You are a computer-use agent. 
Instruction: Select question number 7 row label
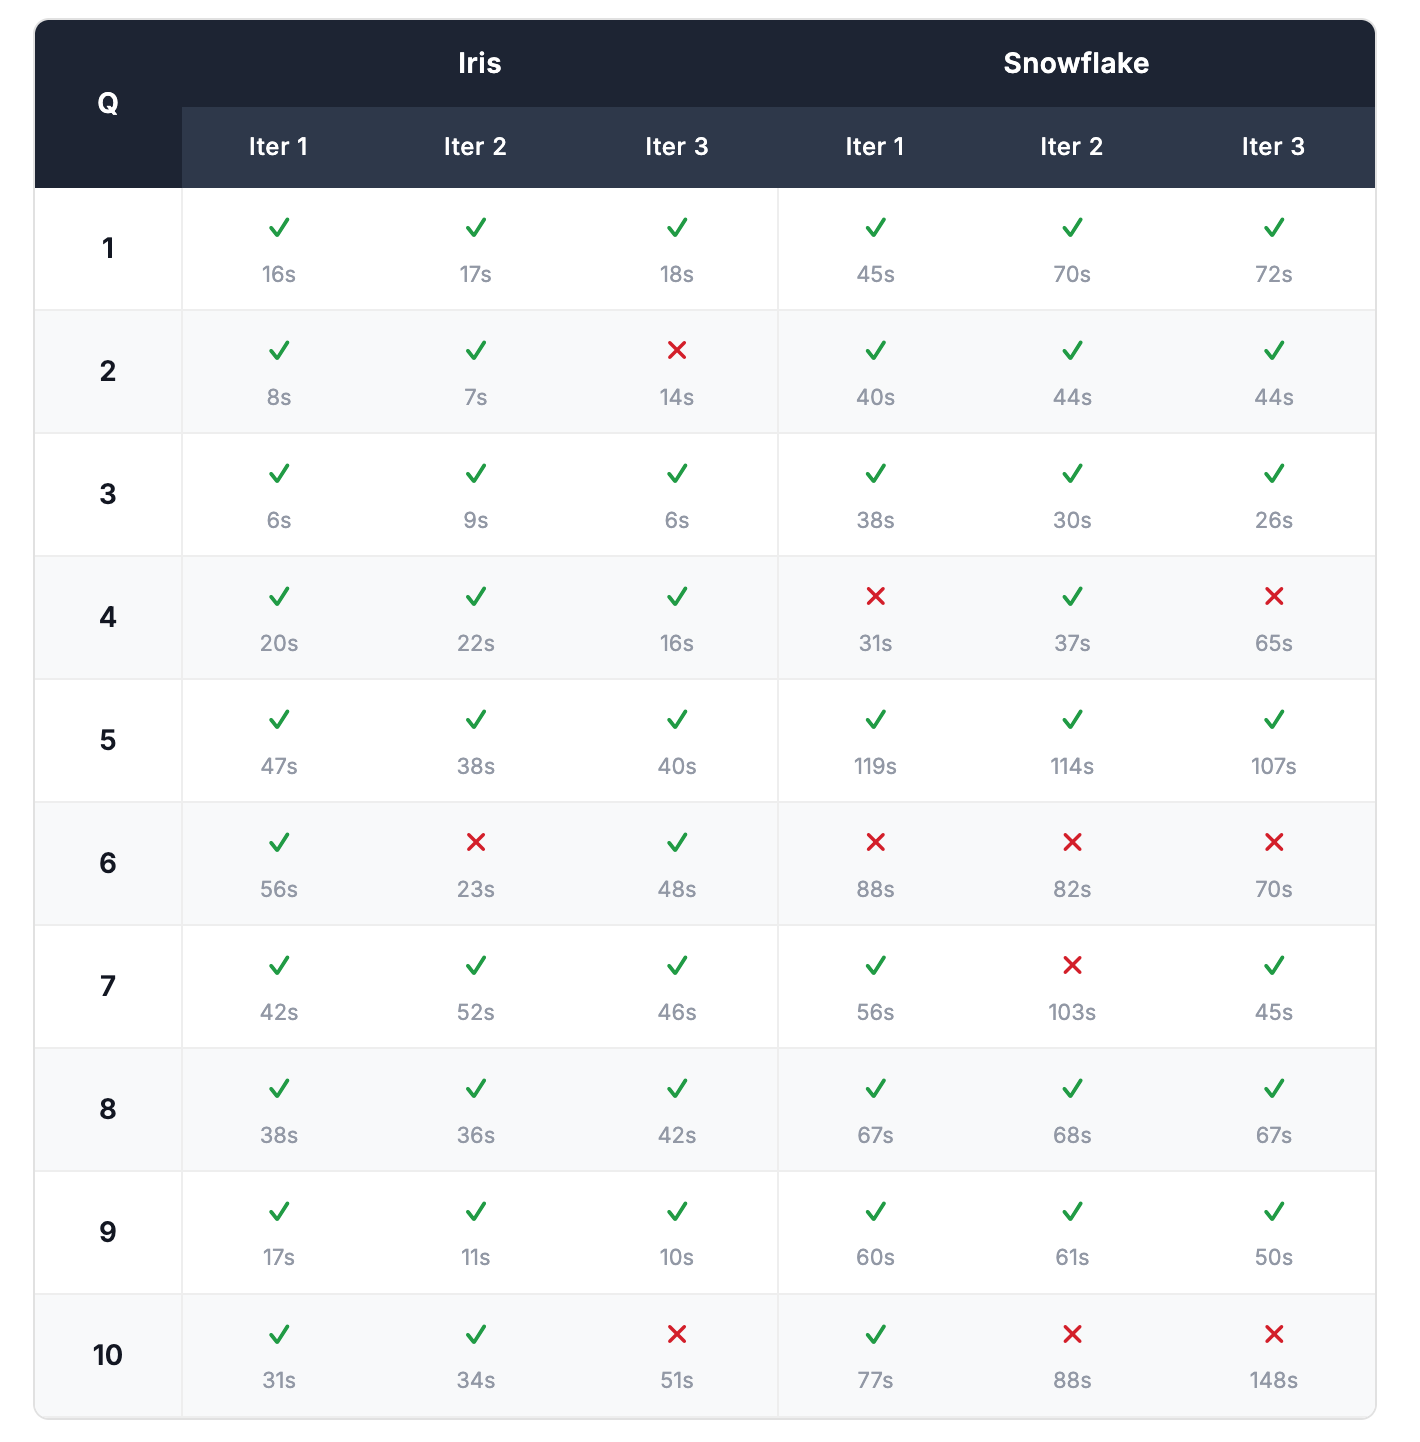(x=108, y=986)
